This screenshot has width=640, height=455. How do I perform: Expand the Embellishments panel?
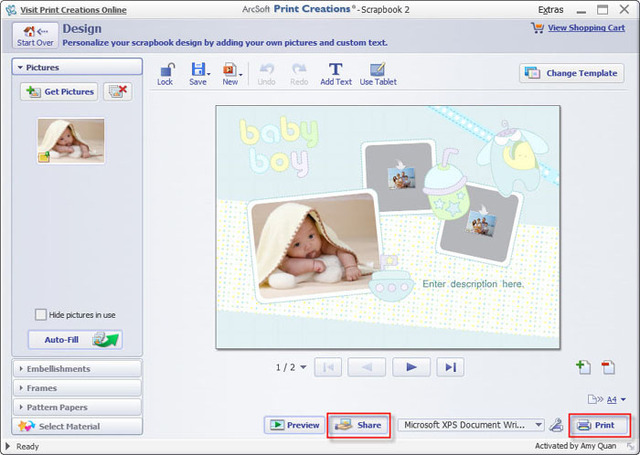coord(77,368)
